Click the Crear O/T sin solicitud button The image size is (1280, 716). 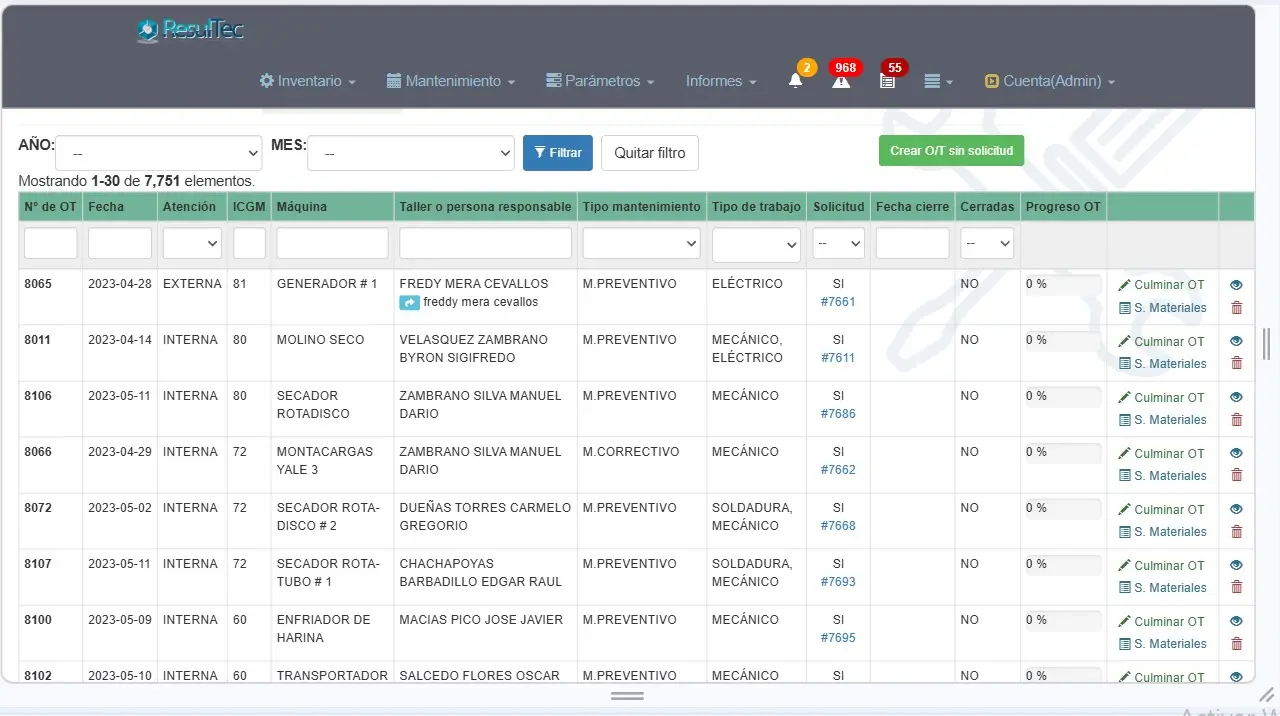(x=951, y=151)
